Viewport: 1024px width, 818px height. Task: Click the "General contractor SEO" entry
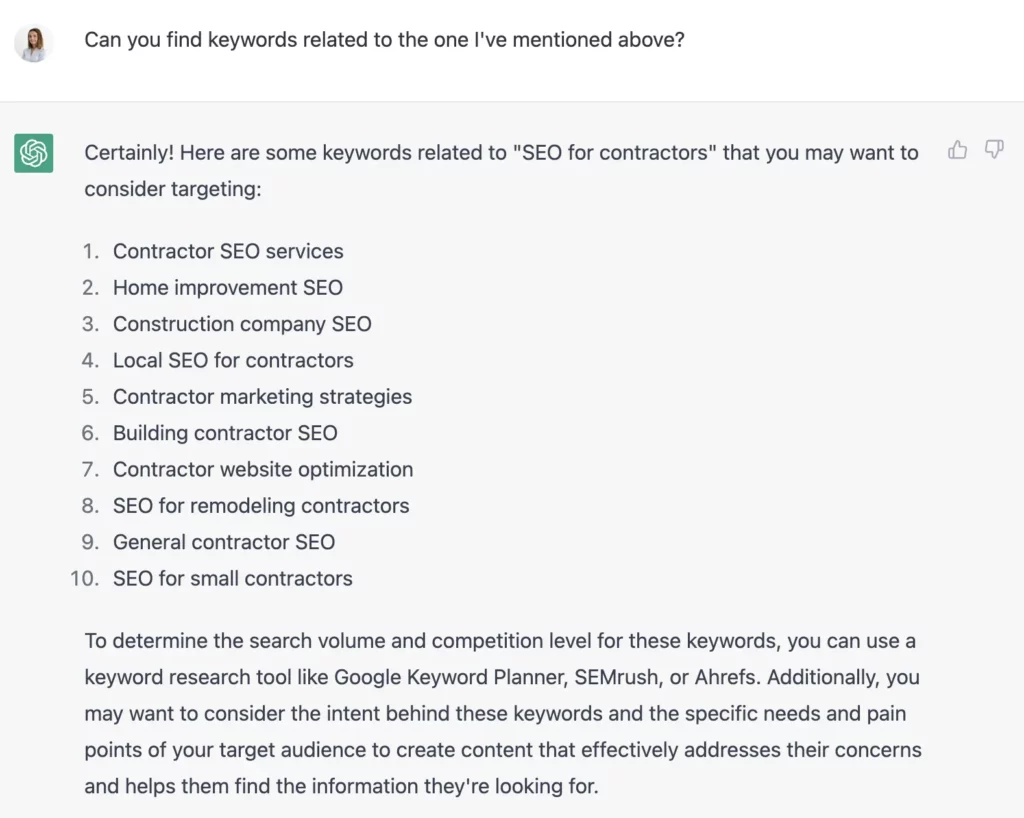tap(223, 542)
